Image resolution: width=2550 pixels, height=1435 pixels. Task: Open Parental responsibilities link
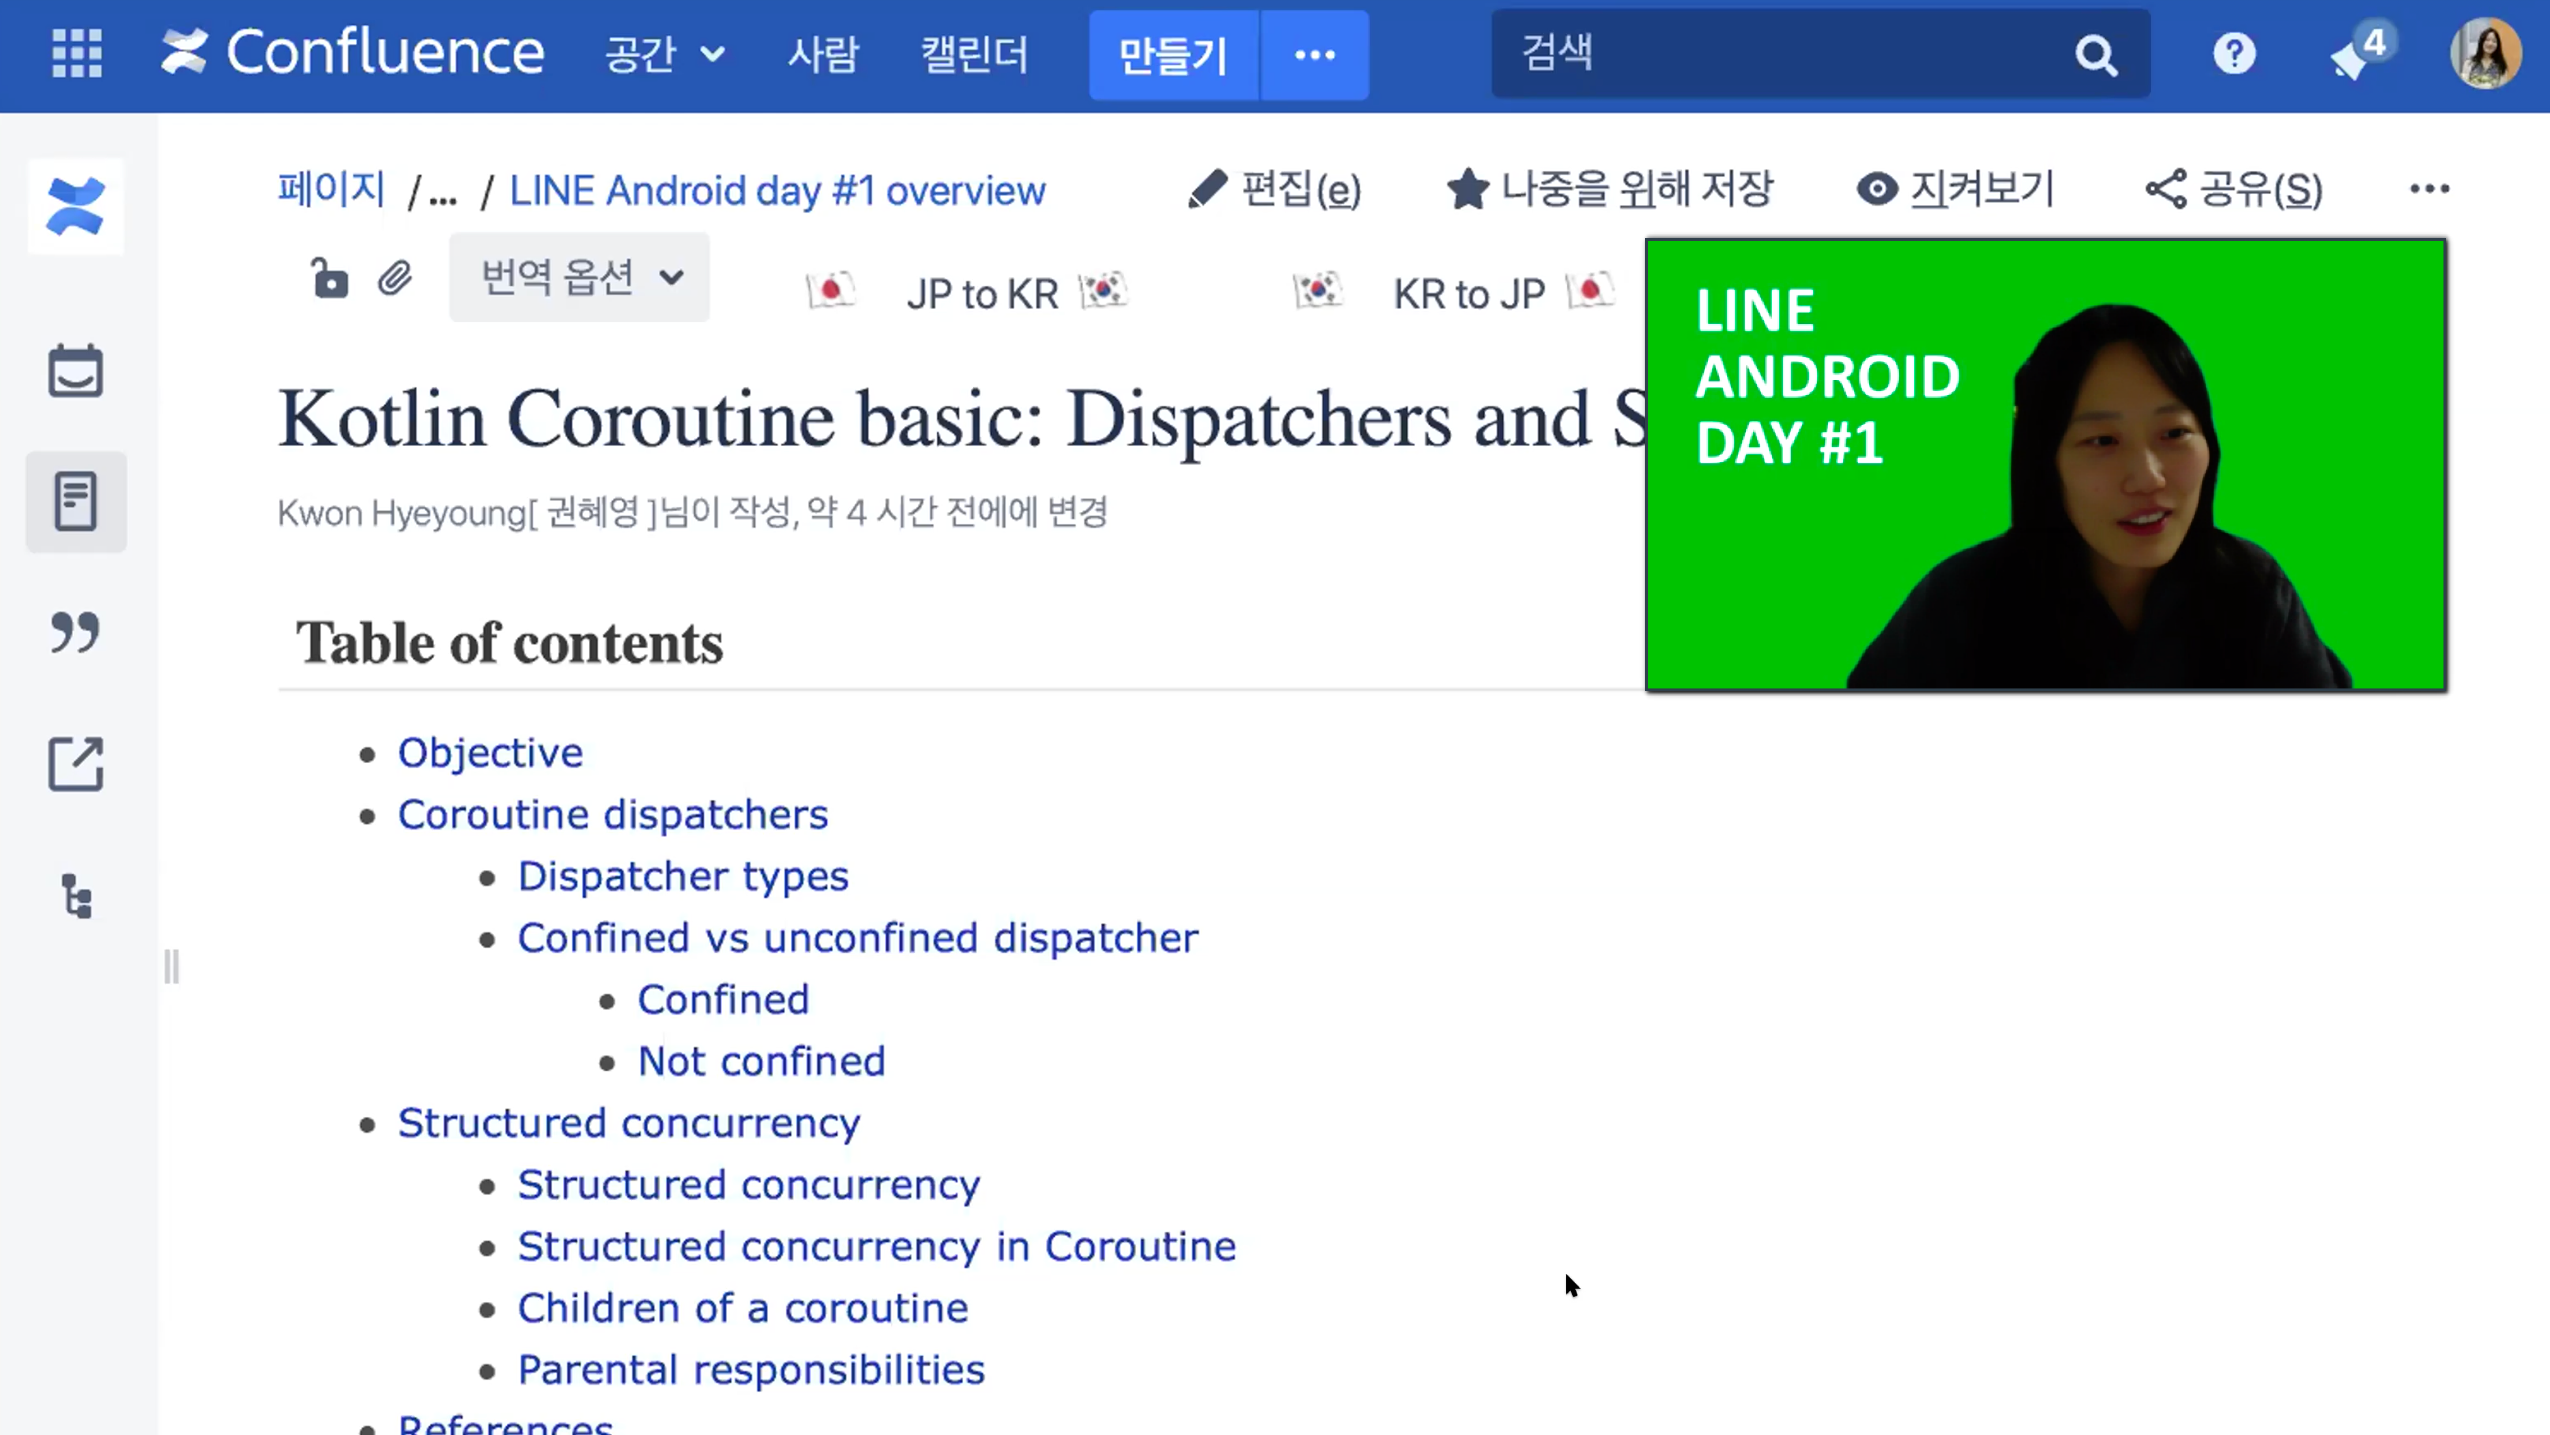(x=750, y=1369)
